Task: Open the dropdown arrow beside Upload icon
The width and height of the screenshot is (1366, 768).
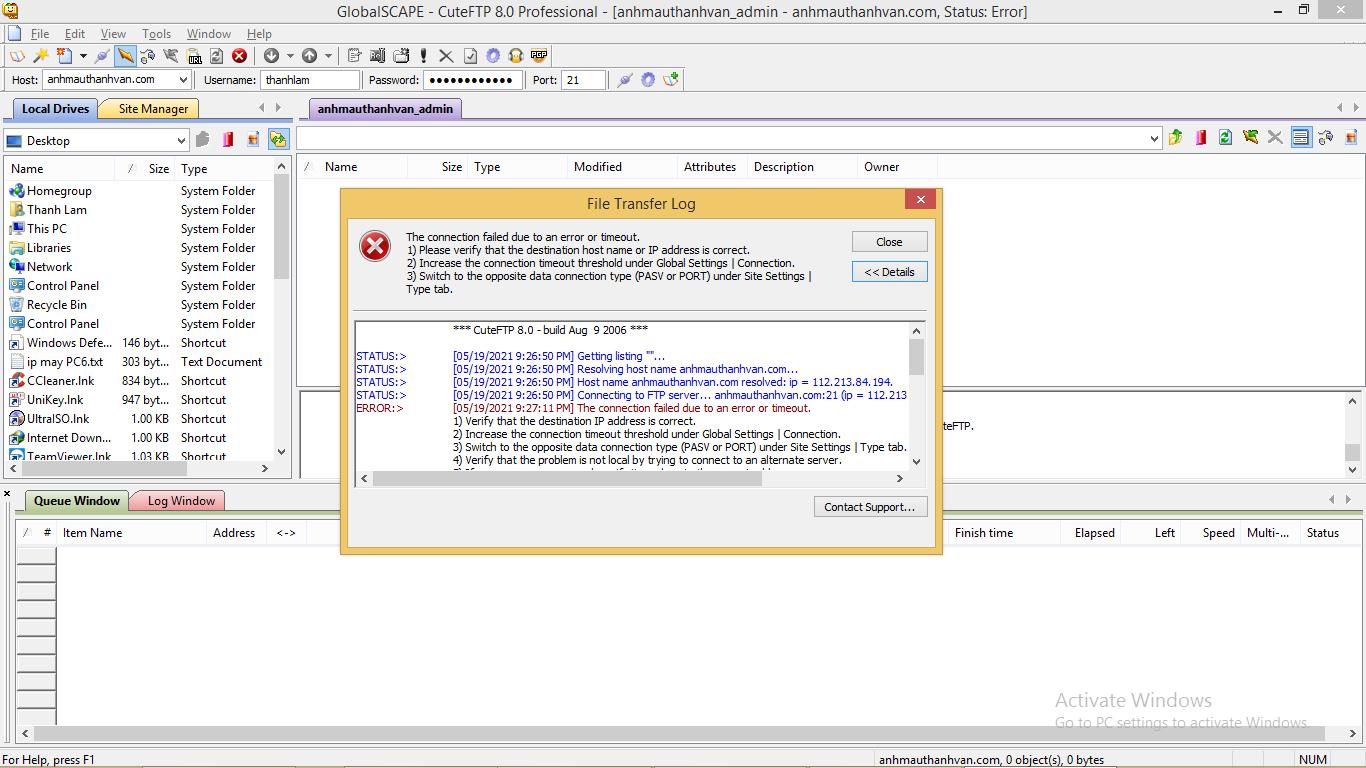Action: [x=328, y=56]
